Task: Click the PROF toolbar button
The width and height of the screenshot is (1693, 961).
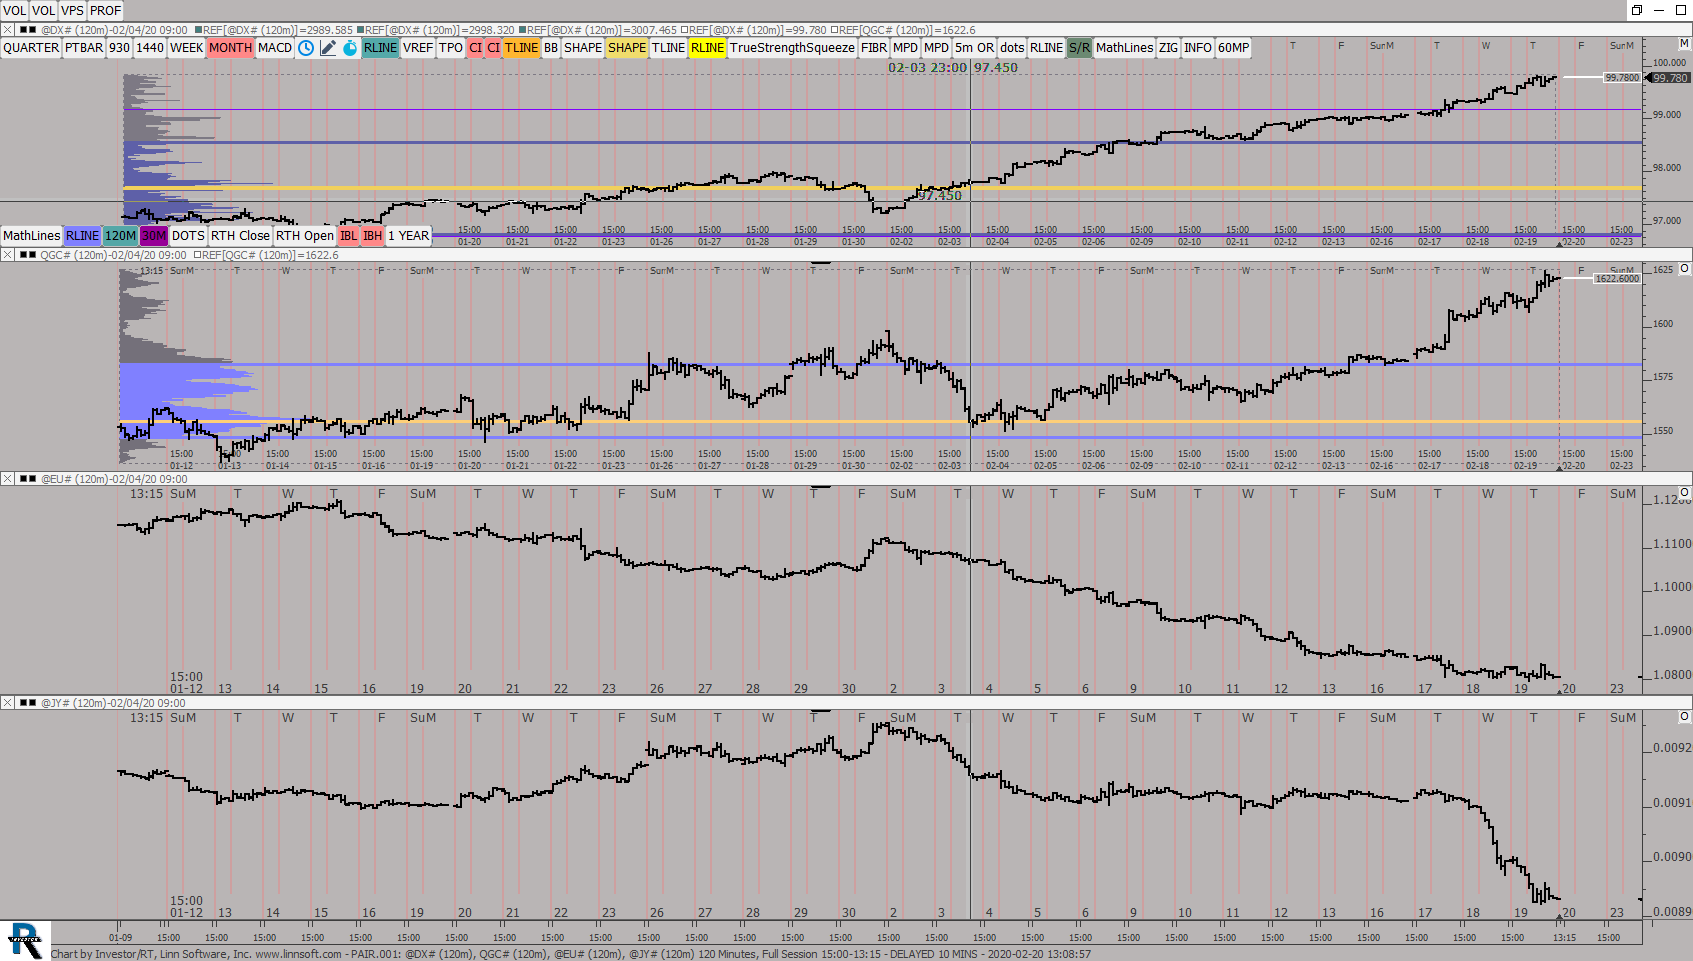Action: 105,11
